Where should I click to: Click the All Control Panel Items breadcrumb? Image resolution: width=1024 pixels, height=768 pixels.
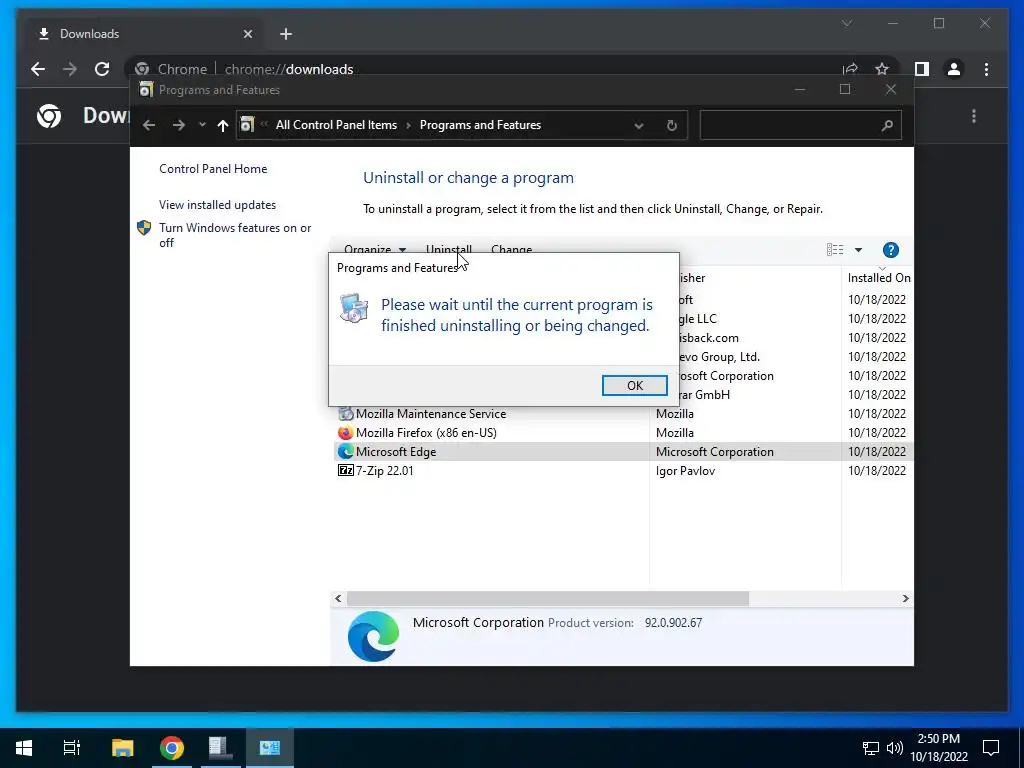(336, 125)
